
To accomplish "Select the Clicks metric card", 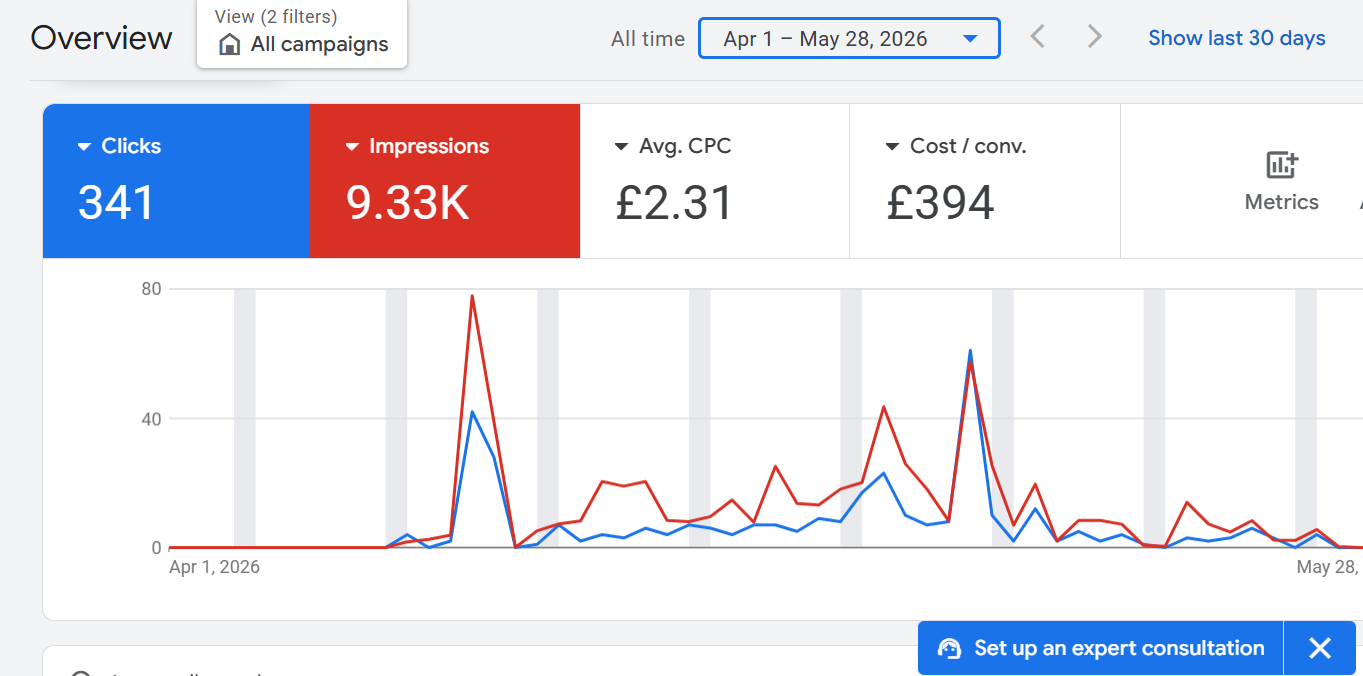I will tap(176, 181).
